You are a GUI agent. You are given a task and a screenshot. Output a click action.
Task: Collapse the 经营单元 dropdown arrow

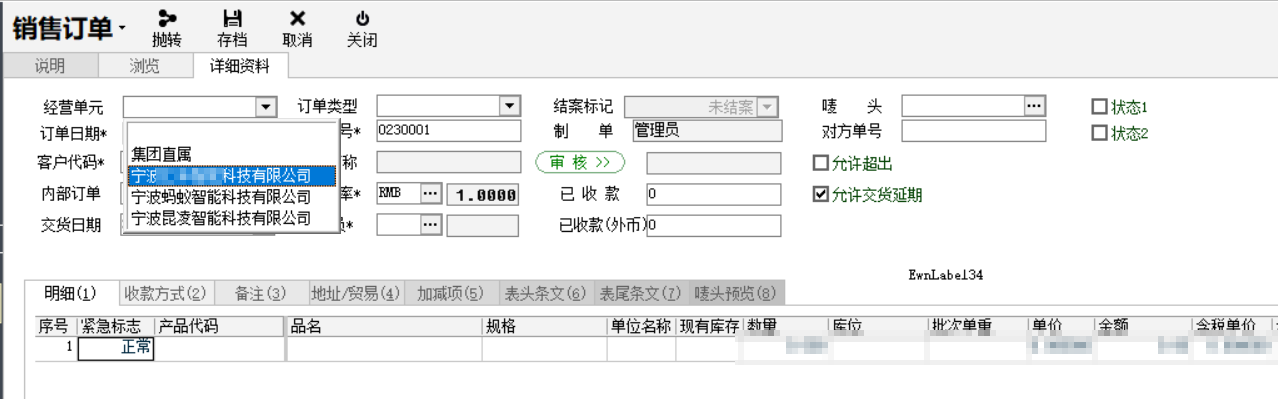point(266,106)
